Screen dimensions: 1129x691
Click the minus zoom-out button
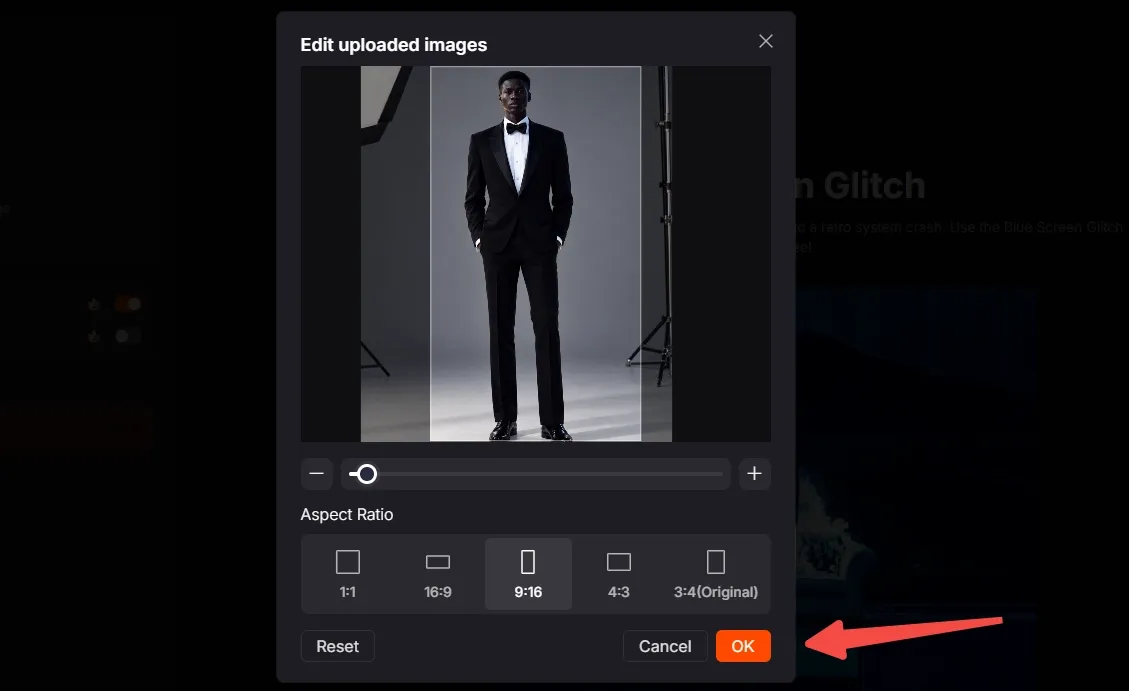pyautogui.click(x=317, y=474)
